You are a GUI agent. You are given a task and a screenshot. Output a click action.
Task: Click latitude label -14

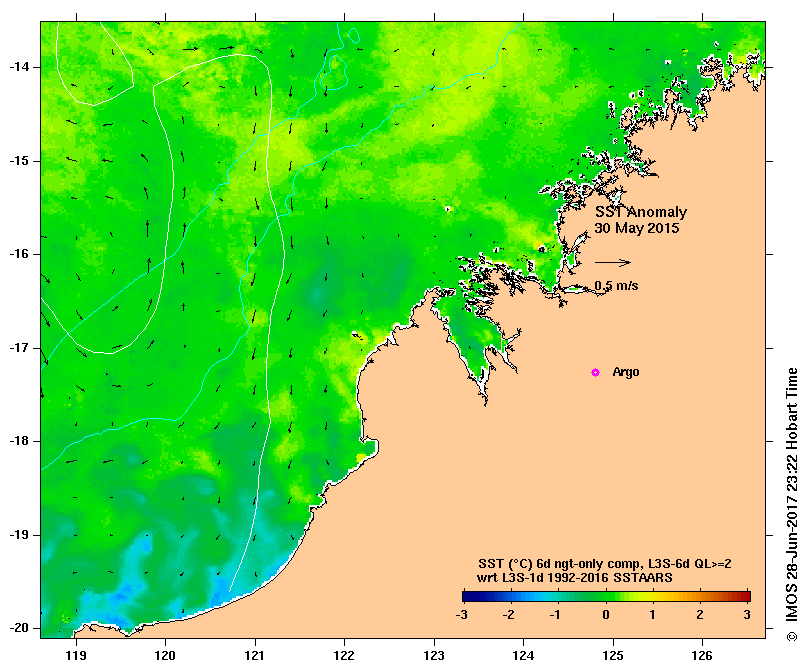tap(19, 67)
